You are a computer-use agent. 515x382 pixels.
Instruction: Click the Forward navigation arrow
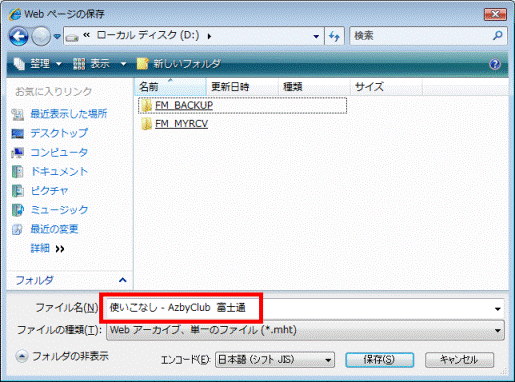pyautogui.click(x=41, y=36)
